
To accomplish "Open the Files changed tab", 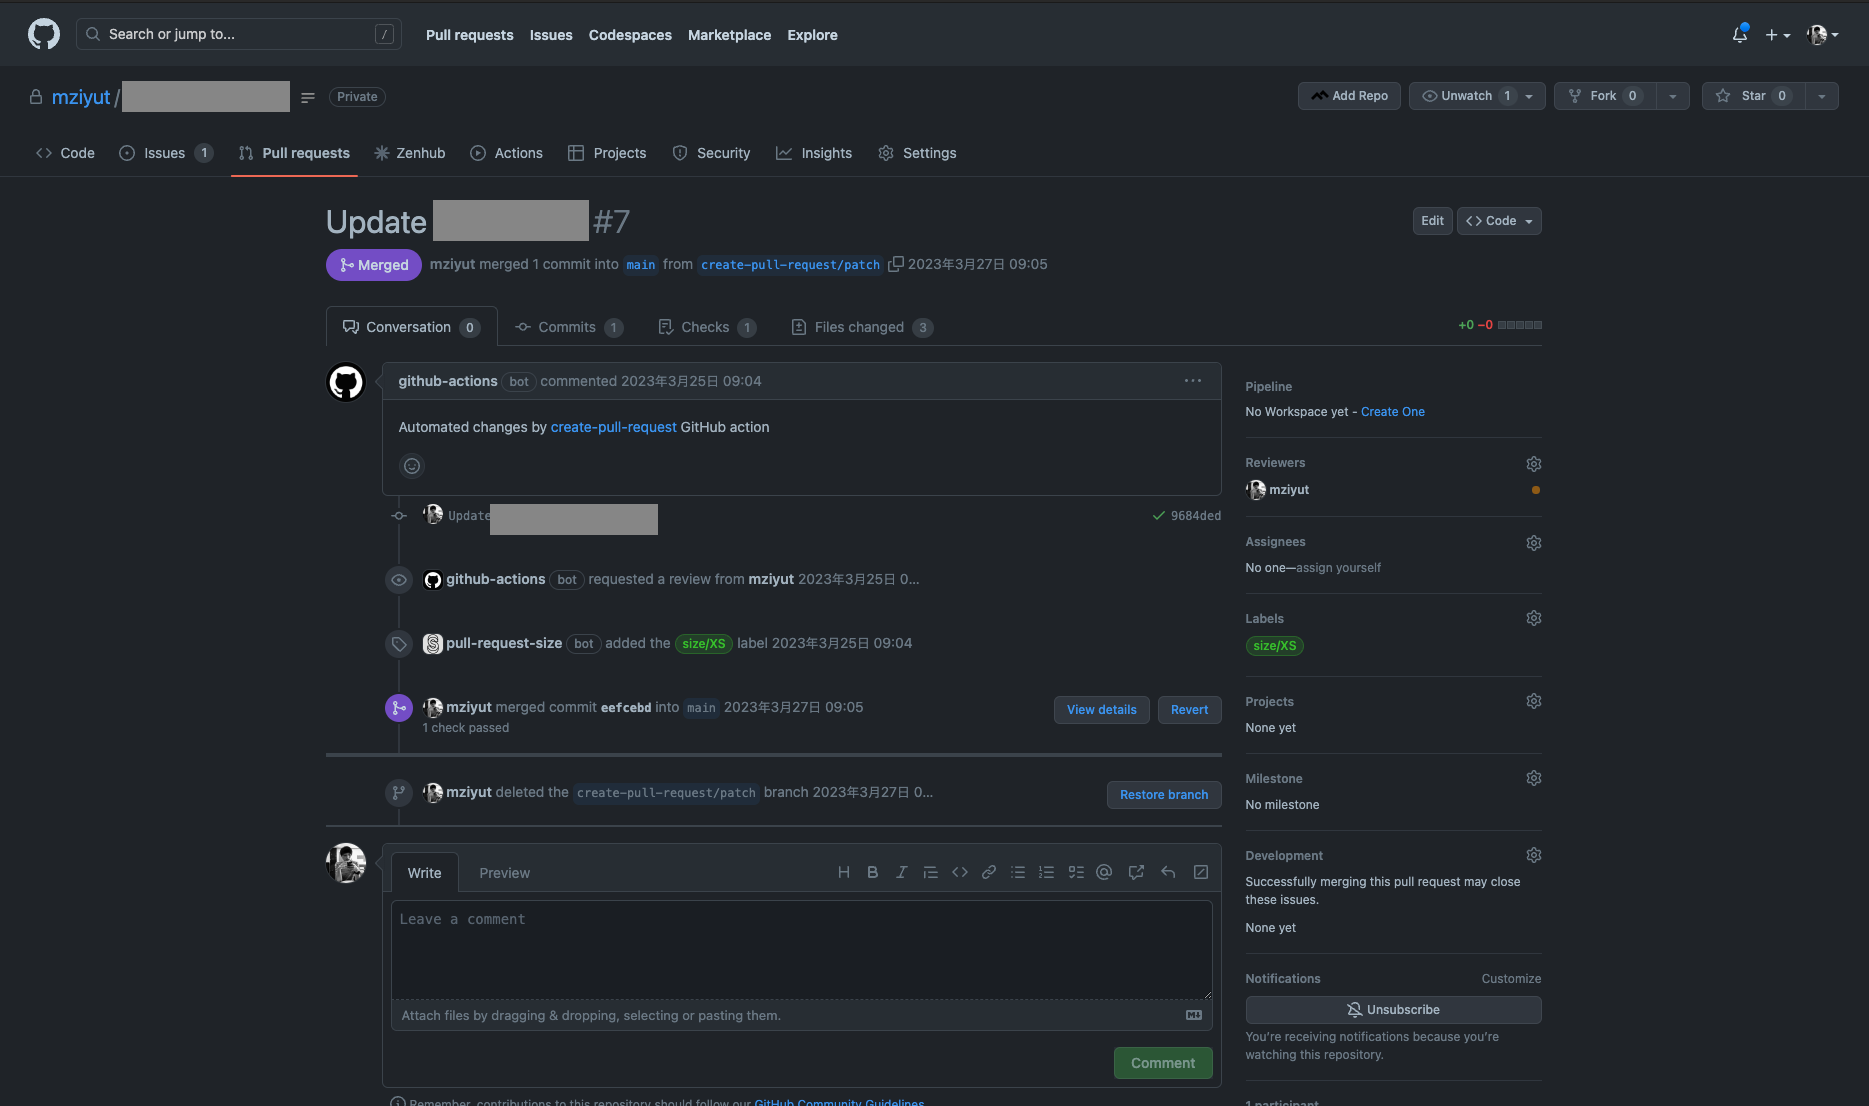I will (x=862, y=327).
